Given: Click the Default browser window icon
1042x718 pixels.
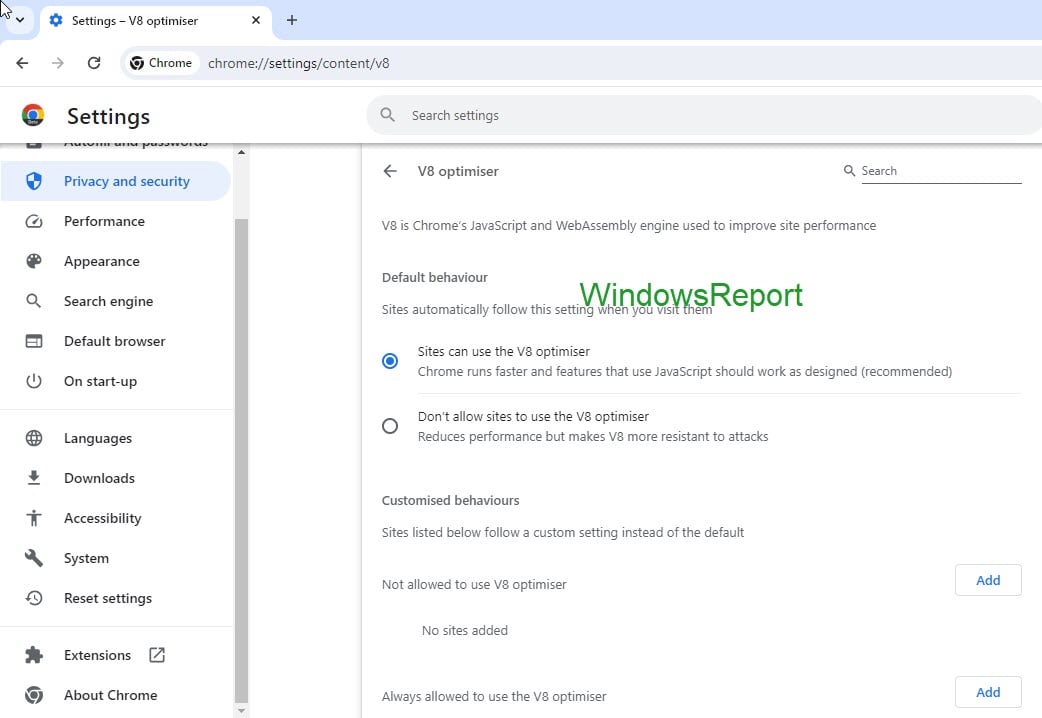Looking at the screenshot, I should click(34, 341).
